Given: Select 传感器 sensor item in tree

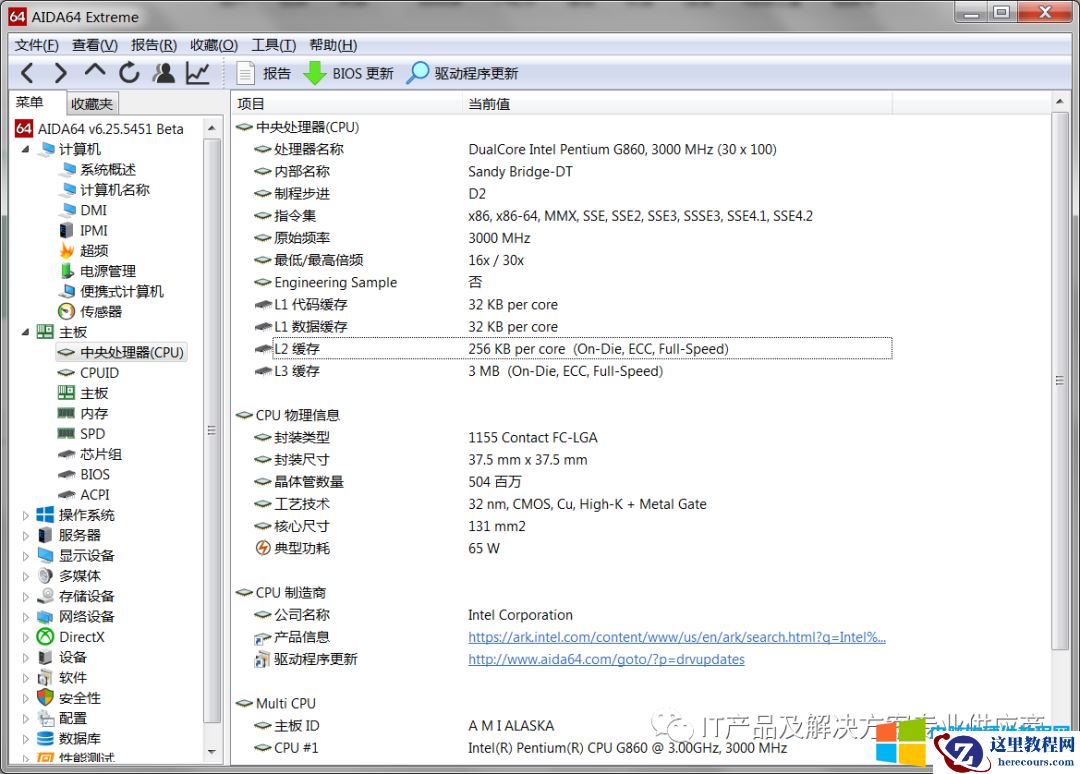Looking at the screenshot, I should click(x=100, y=312).
